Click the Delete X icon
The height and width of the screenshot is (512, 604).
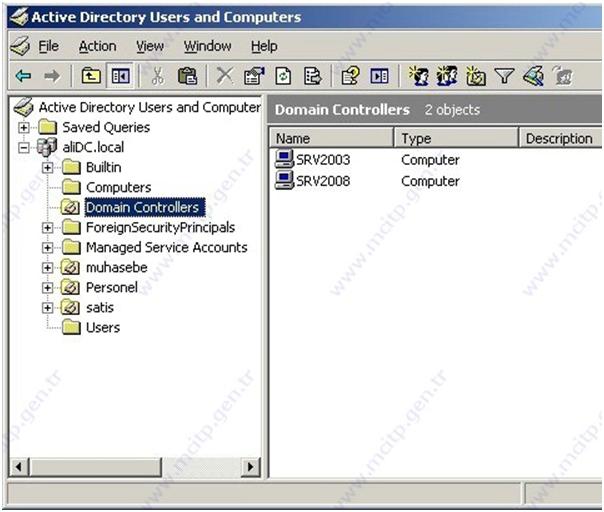[x=225, y=76]
